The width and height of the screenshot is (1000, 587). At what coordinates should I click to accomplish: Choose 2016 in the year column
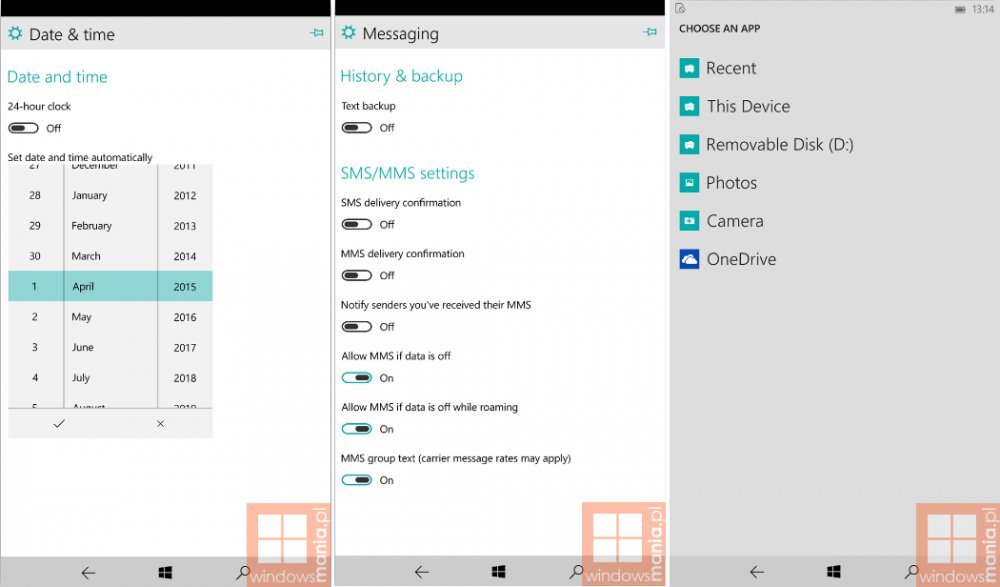point(185,316)
